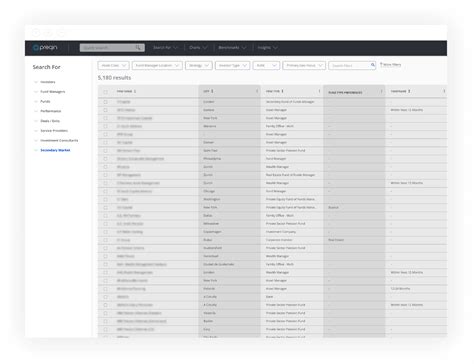Click the 'Copenhagen' city cell

[212, 232]
